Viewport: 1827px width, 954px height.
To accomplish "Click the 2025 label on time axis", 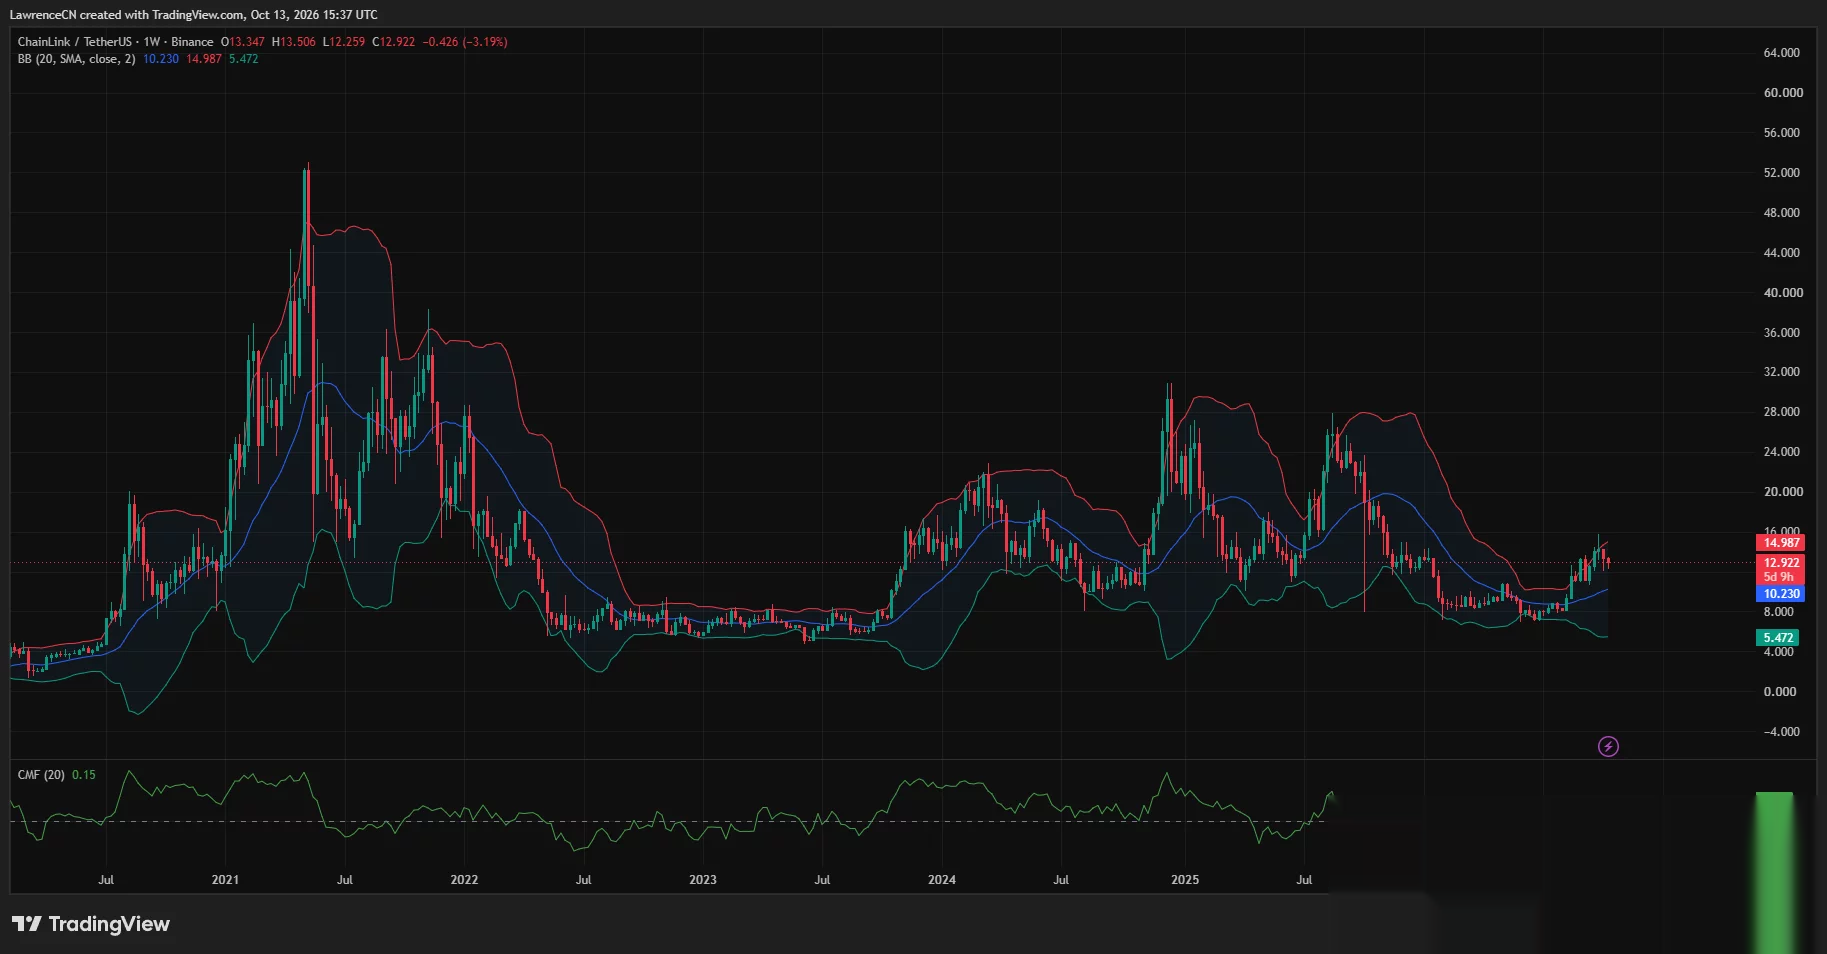I will point(1185,880).
